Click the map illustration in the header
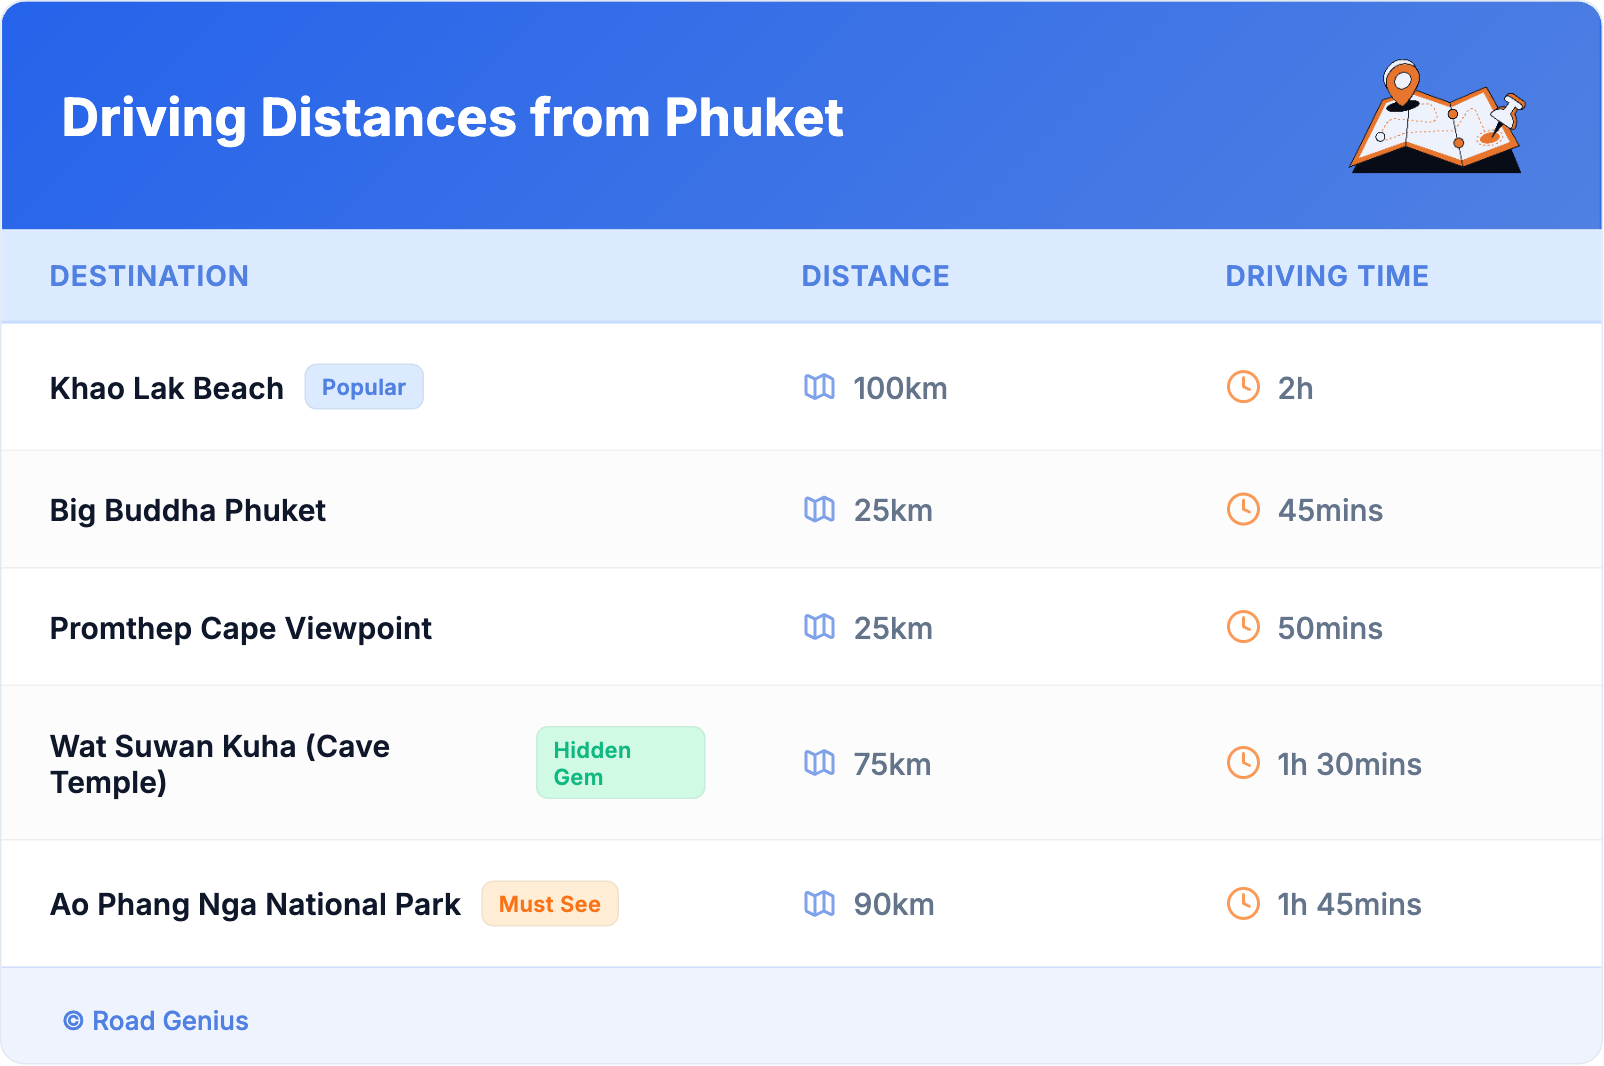The image size is (1604, 1066). pos(1437,117)
